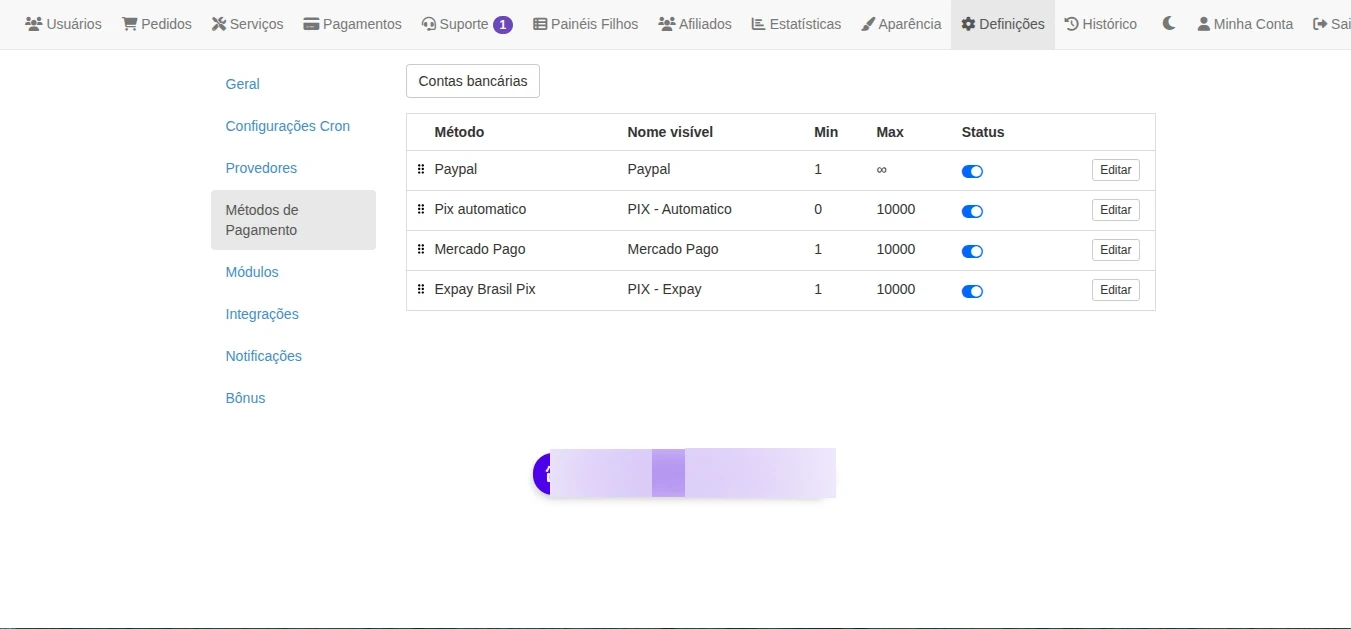Open the Painéis Filhos page
The image size is (1351, 629).
coord(585,24)
